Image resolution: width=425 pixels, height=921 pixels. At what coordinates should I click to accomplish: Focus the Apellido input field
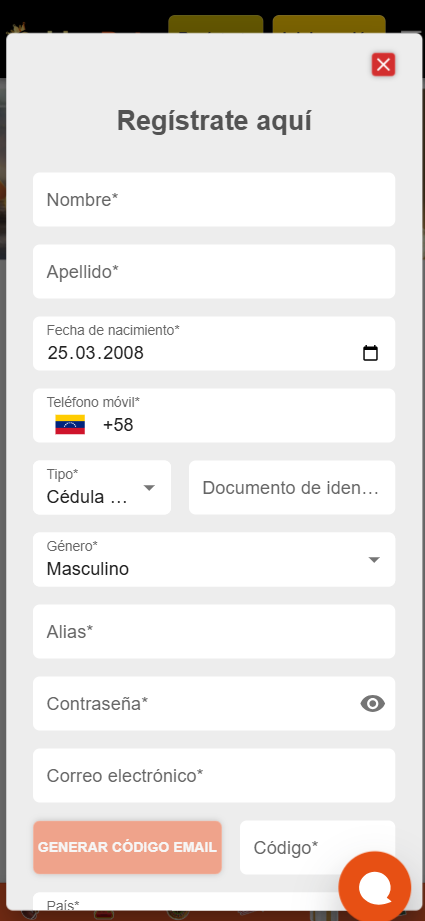tap(214, 271)
